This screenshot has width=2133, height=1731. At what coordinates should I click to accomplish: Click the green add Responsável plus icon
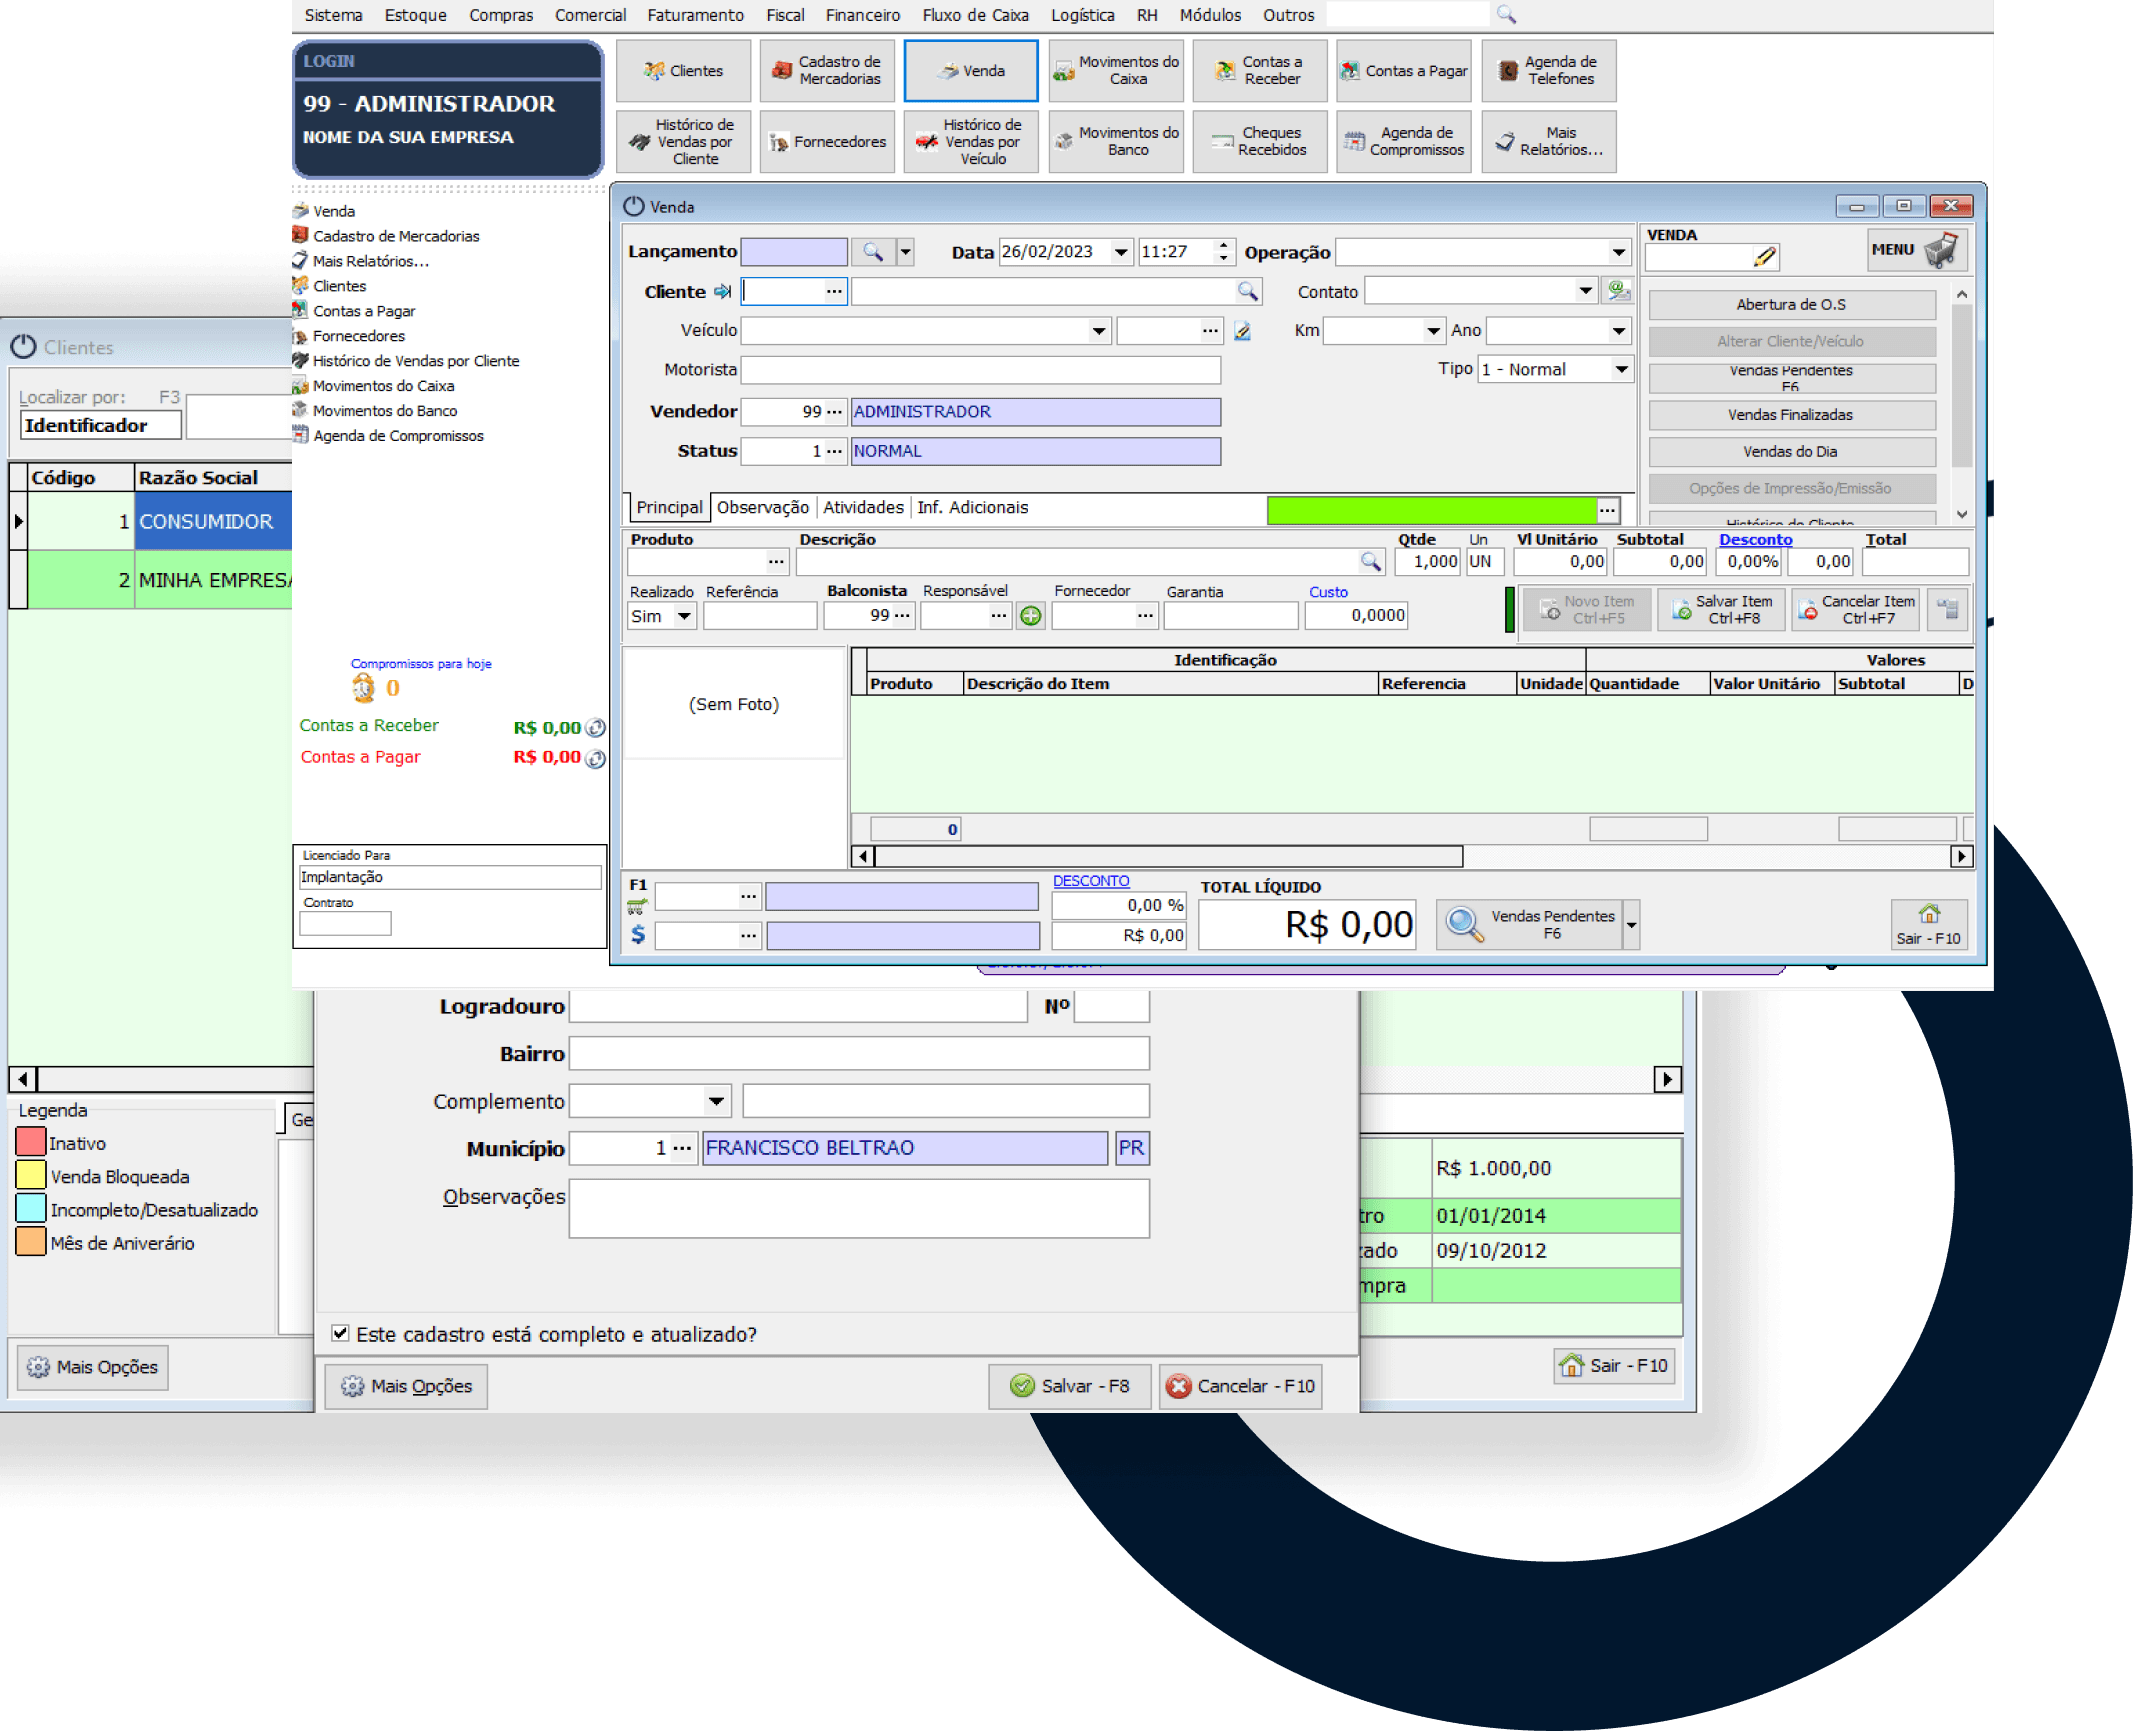click(x=1030, y=616)
